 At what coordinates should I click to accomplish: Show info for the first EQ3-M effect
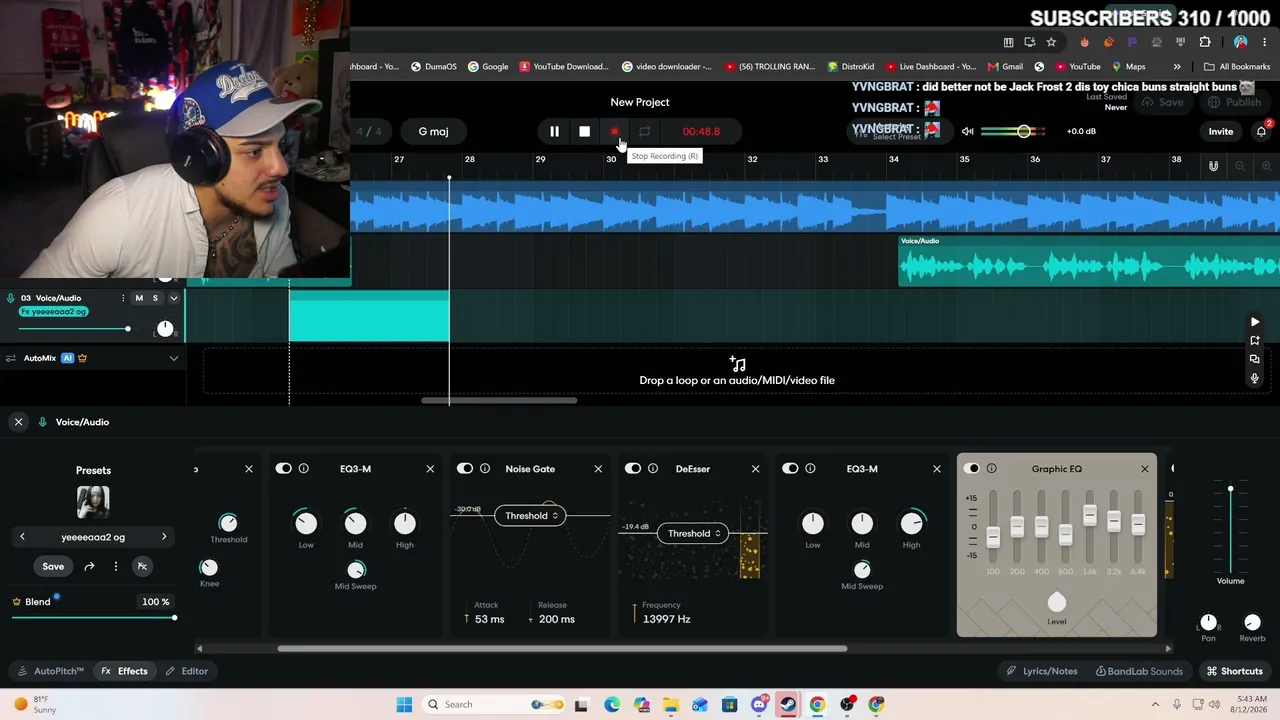click(x=303, y=468)
